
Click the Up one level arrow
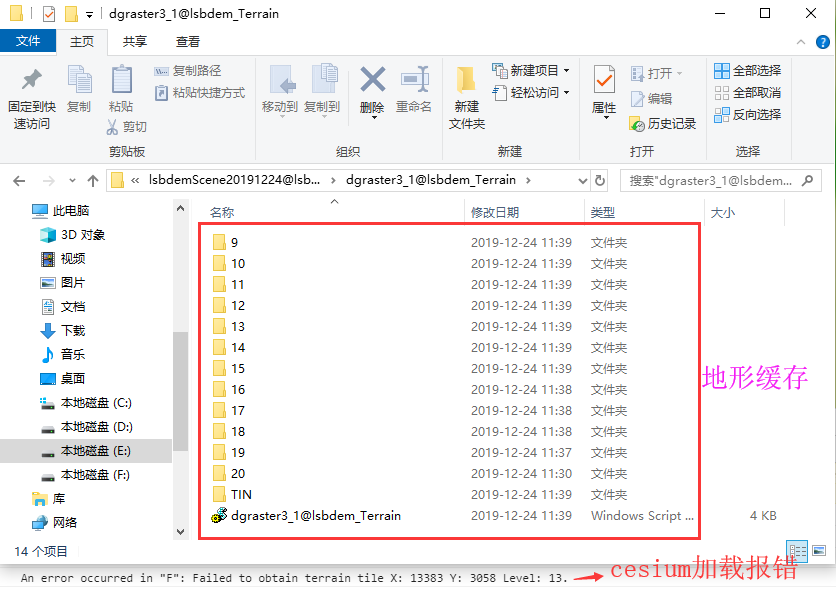coord(93,181)
